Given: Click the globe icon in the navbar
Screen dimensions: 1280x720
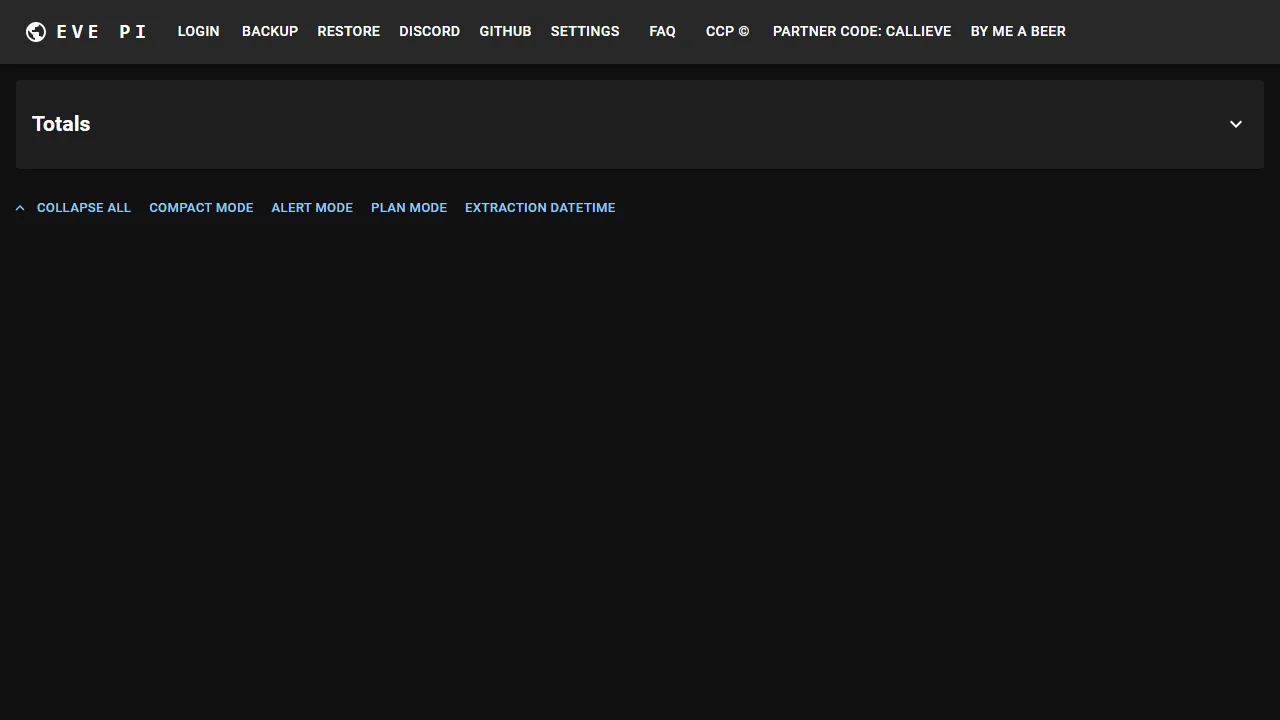Looking at the screenshot, I should [36, 31].
